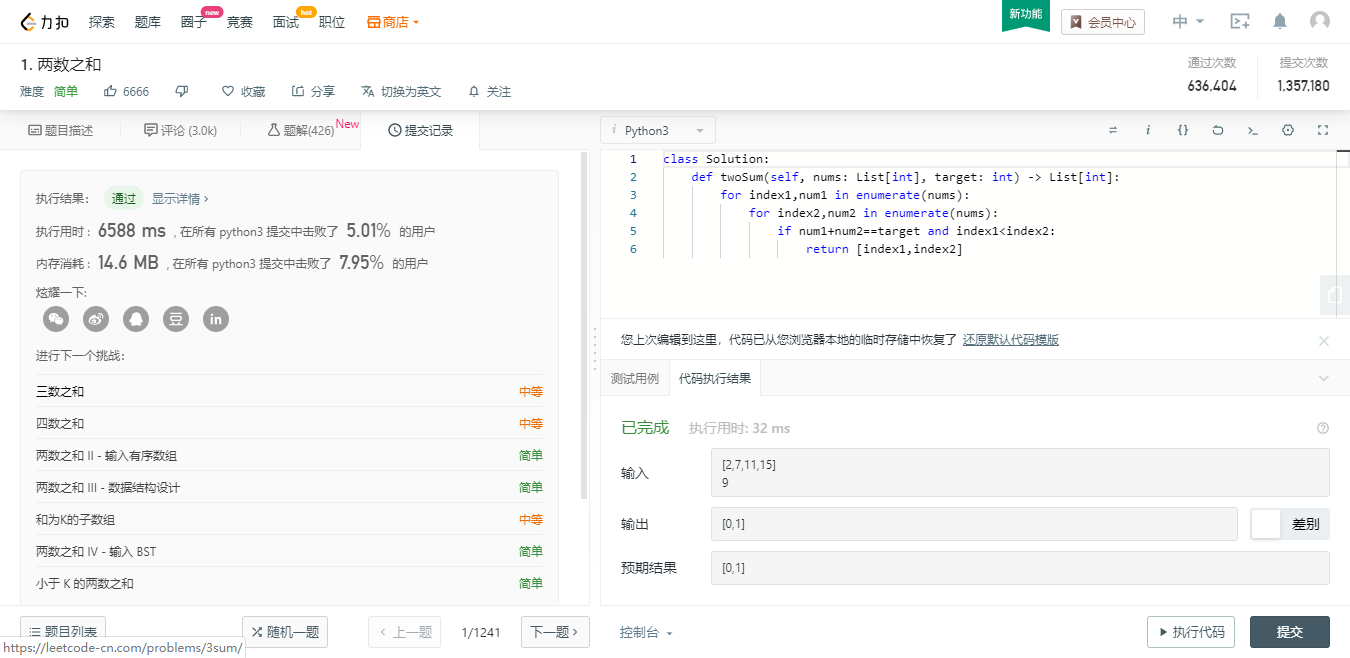Image resolution: width=1350 pixels, height=658 pixels.
Task: Open the Python3 language dropdown
Action: click(x=658, y=130)
